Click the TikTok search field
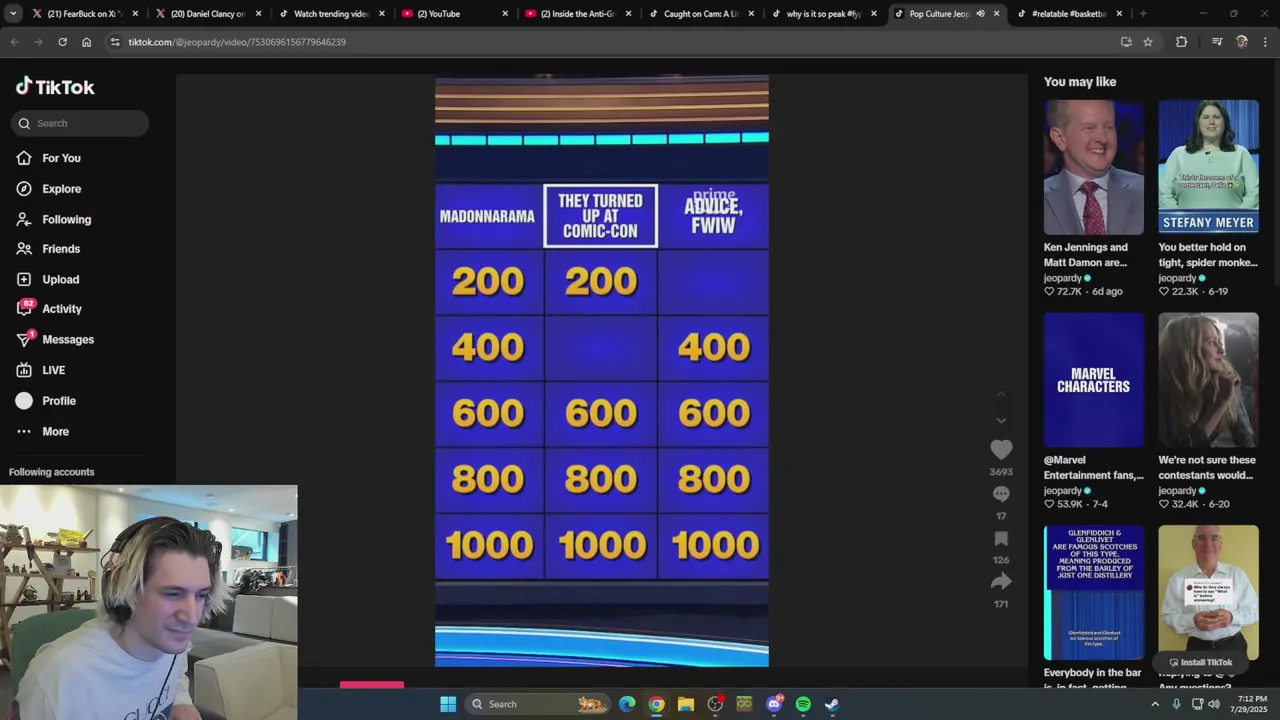This screenshot has height=720, width=1280. pos(80,123)
